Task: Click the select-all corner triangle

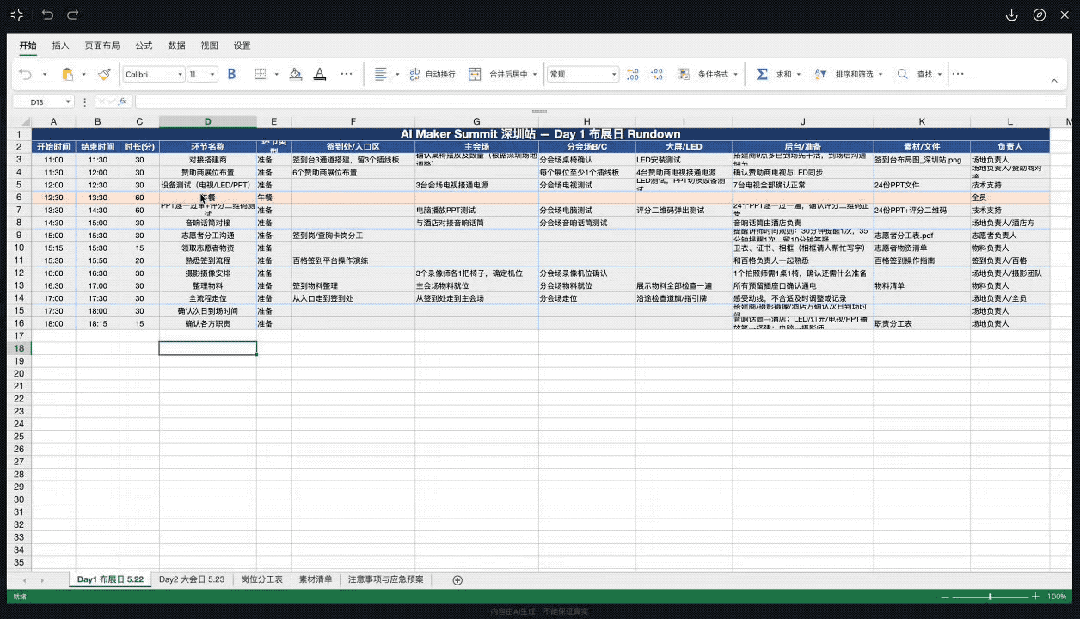Action: [25, 122]
